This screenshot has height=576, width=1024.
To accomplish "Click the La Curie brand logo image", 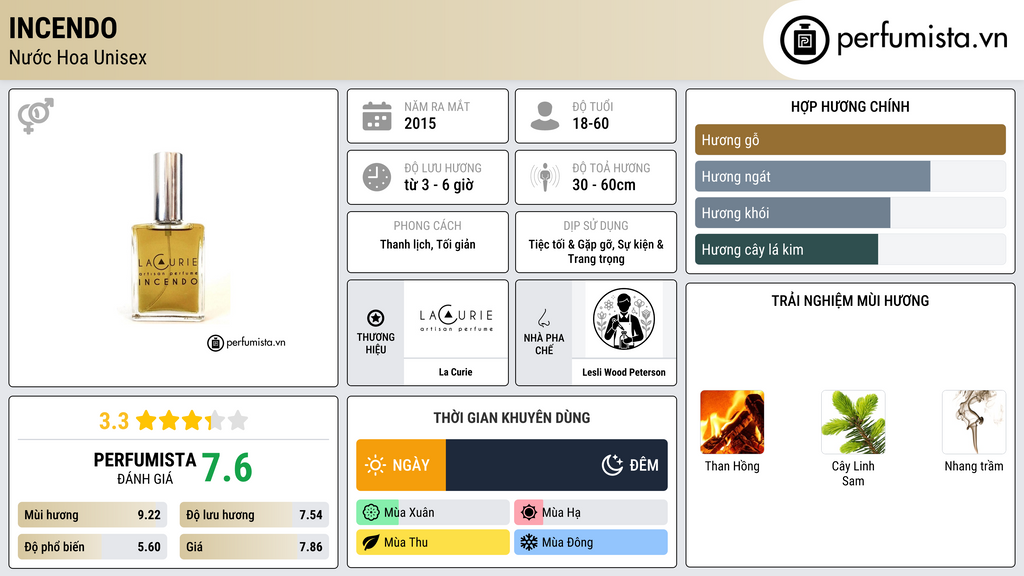I will point(456,319).
